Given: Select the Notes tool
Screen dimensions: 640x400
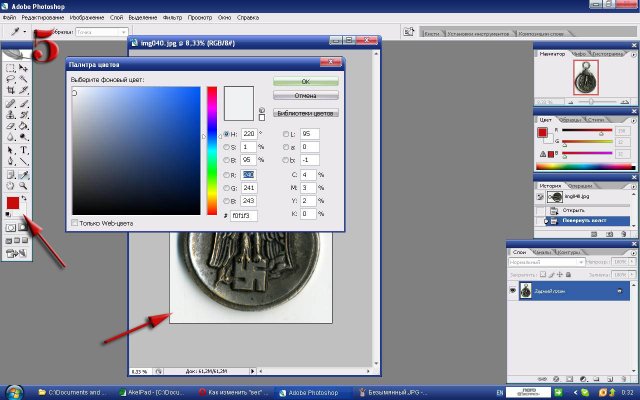Looking at the screenshot, I should (11, 175).
